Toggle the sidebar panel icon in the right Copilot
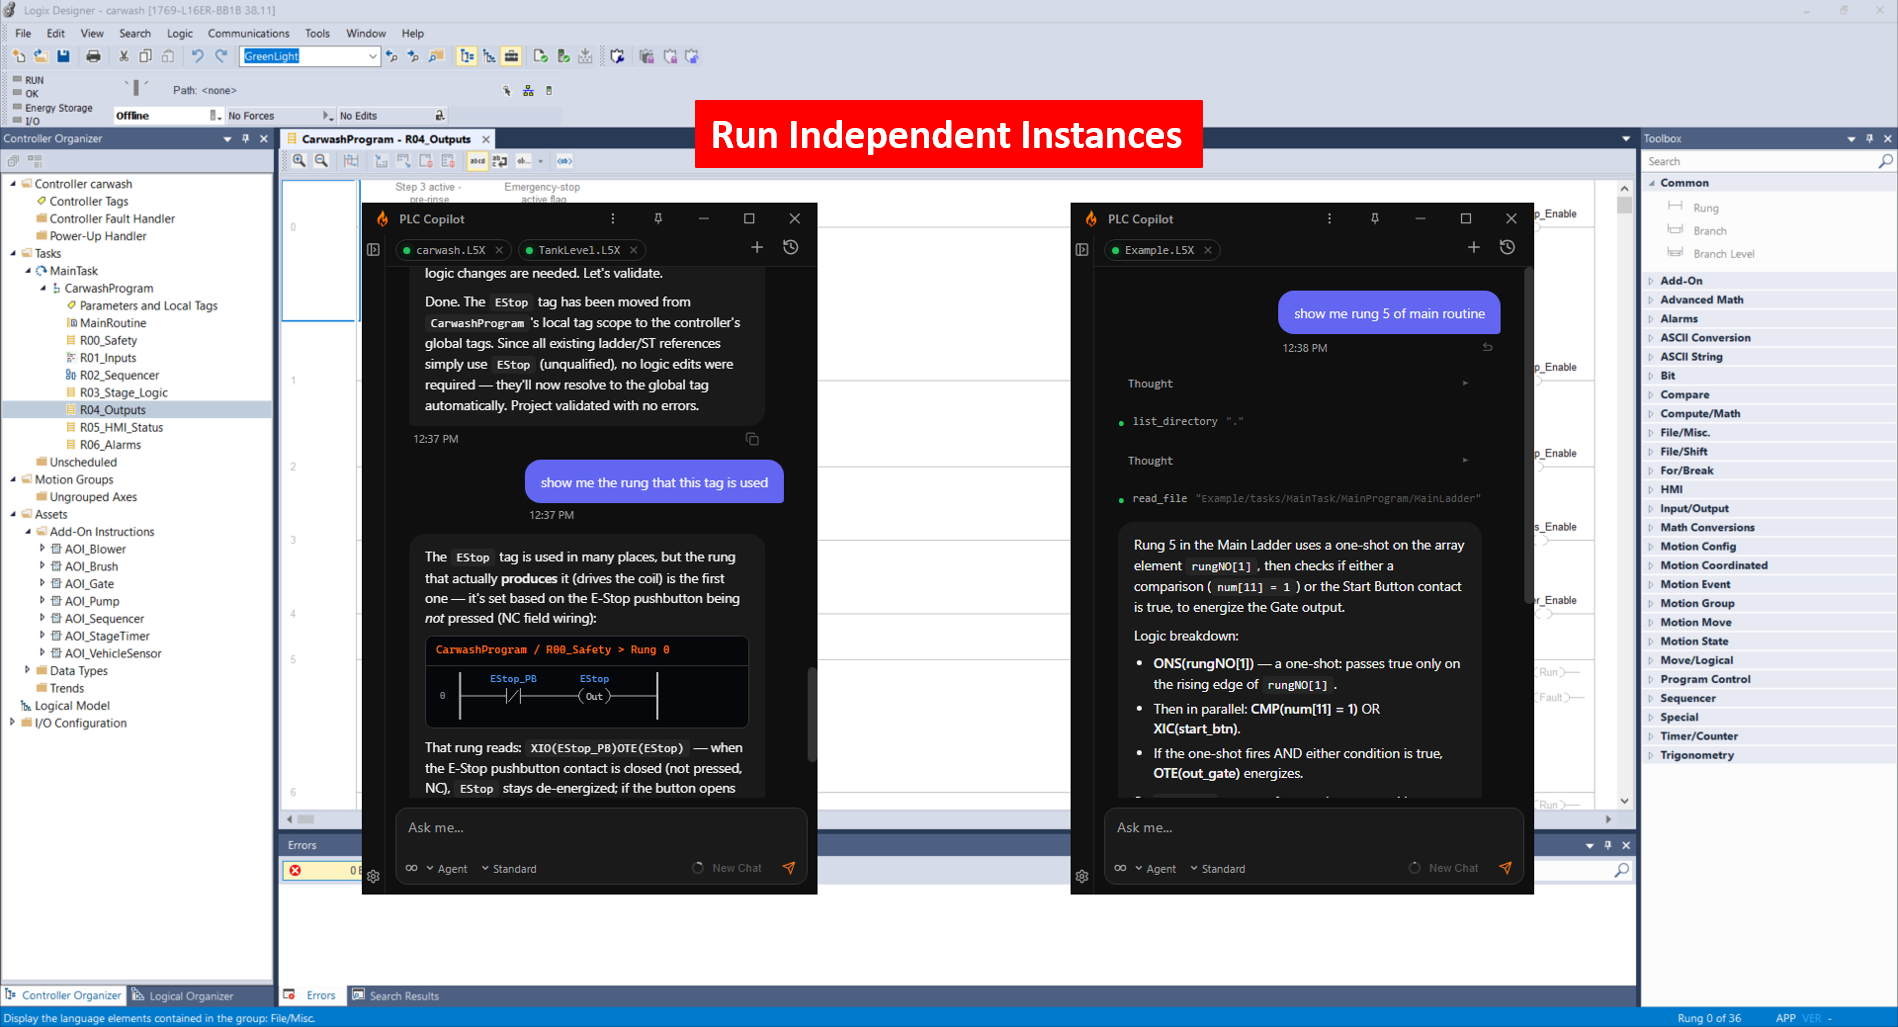The image size is (1898, 1027). click(x=1082, y=249)
